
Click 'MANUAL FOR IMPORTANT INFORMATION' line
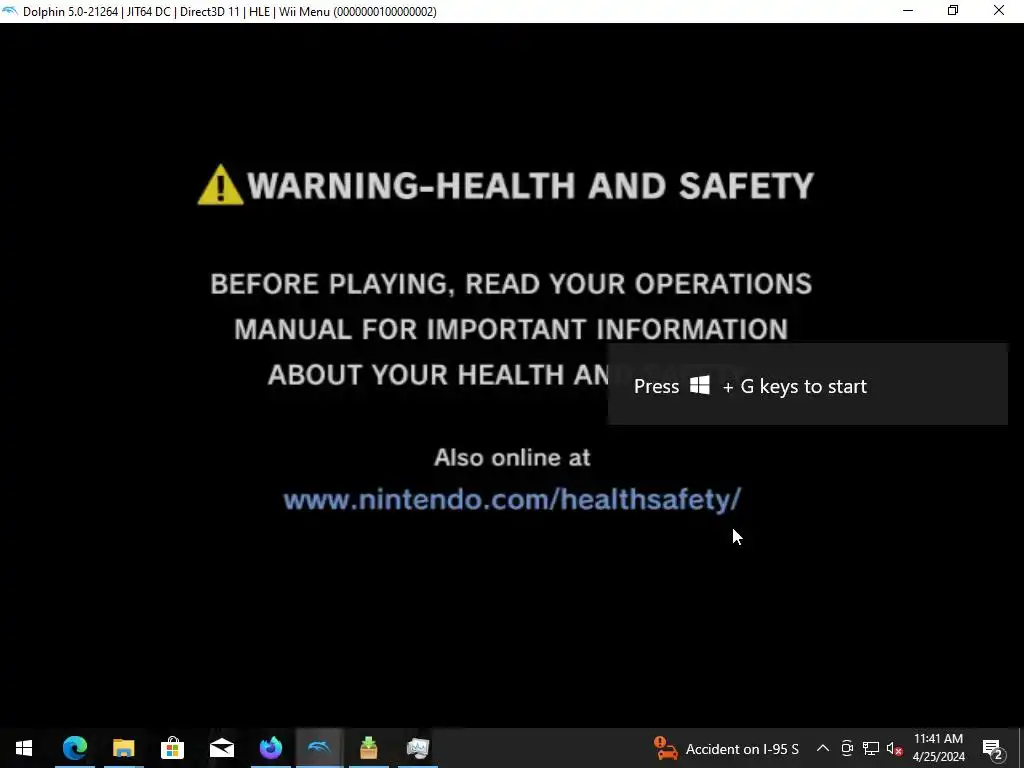[511, 329]
